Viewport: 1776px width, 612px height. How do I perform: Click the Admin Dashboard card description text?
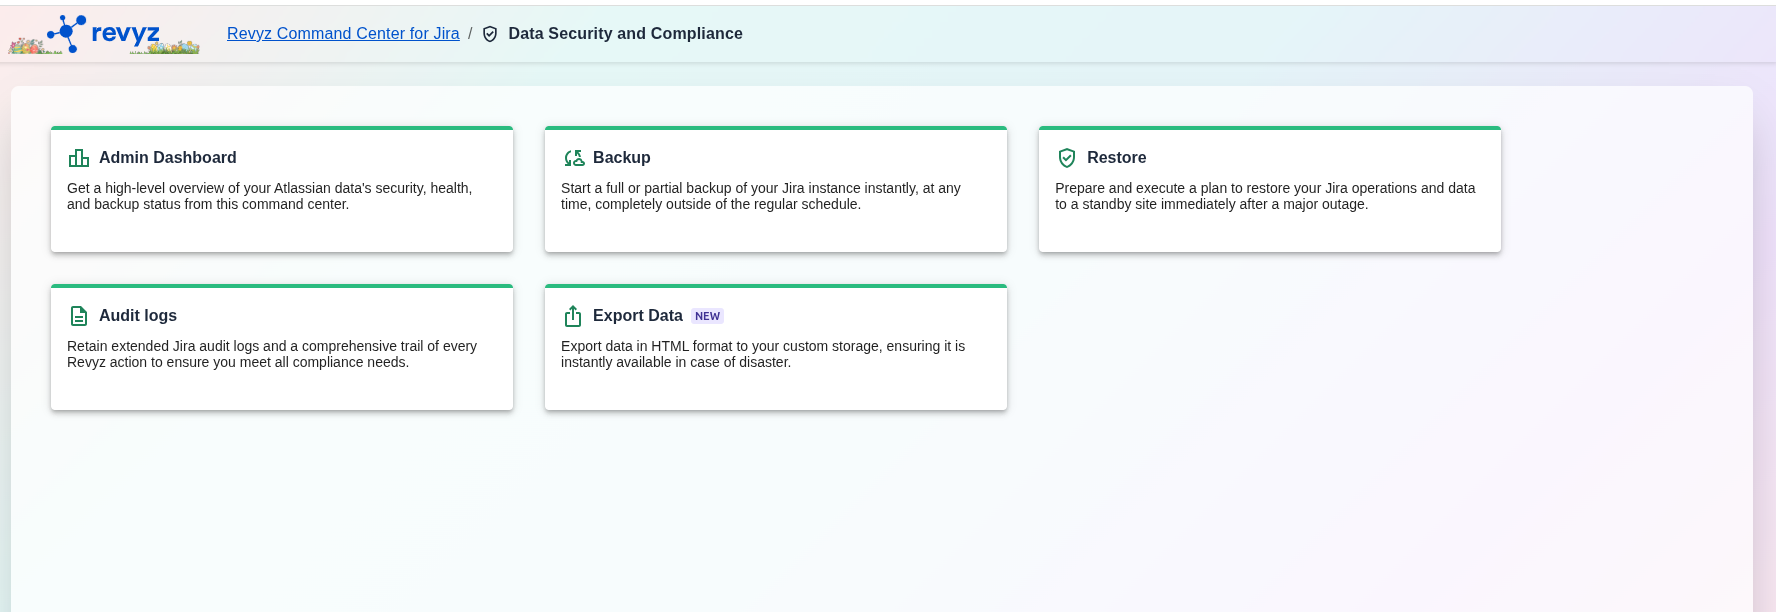click(269, 196)
